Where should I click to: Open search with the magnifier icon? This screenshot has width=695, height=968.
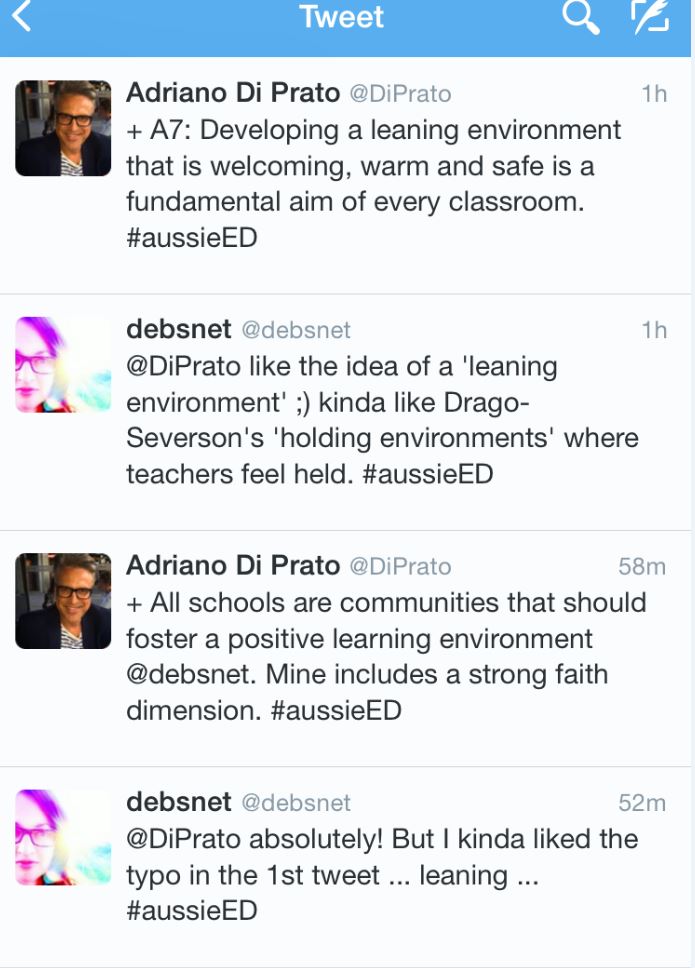pyautogui.click(x=580, y=18)
